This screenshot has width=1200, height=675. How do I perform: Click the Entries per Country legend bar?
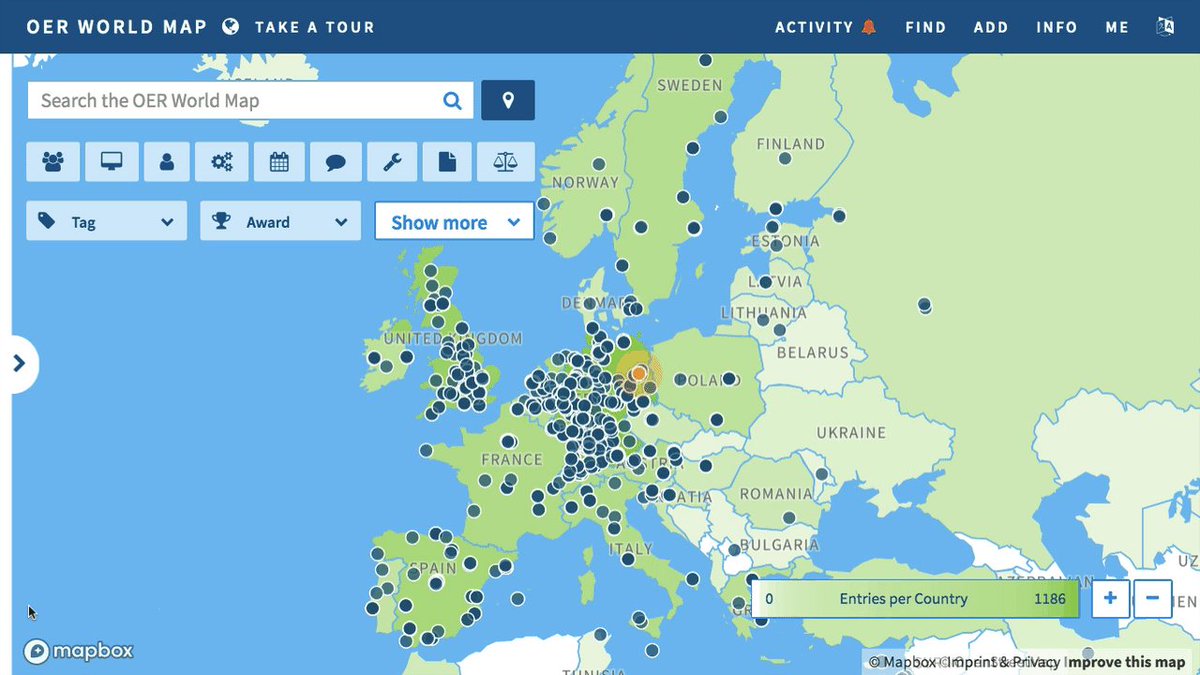click(x=915, y=599)
